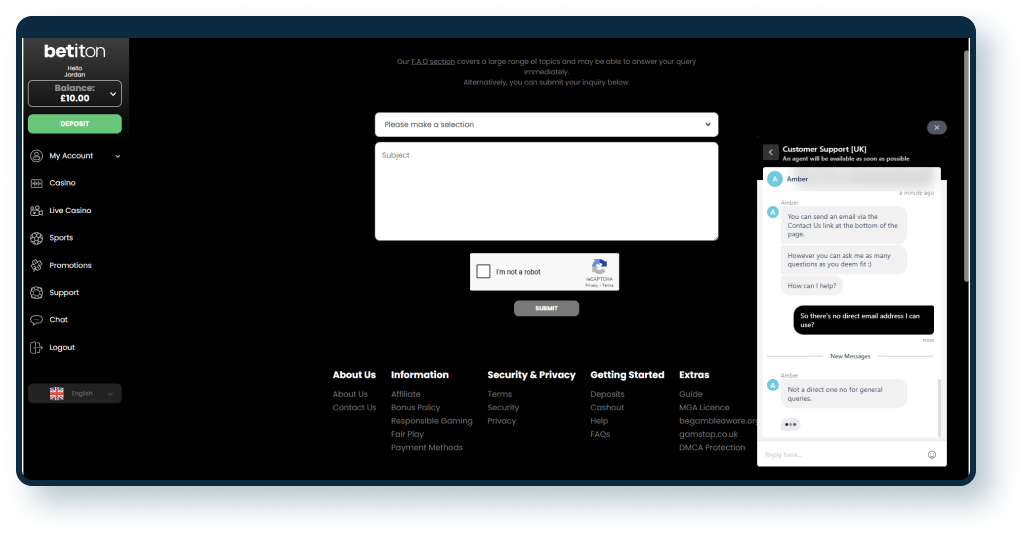Click the Promotions megaphone icon

(x=37, y=265)
